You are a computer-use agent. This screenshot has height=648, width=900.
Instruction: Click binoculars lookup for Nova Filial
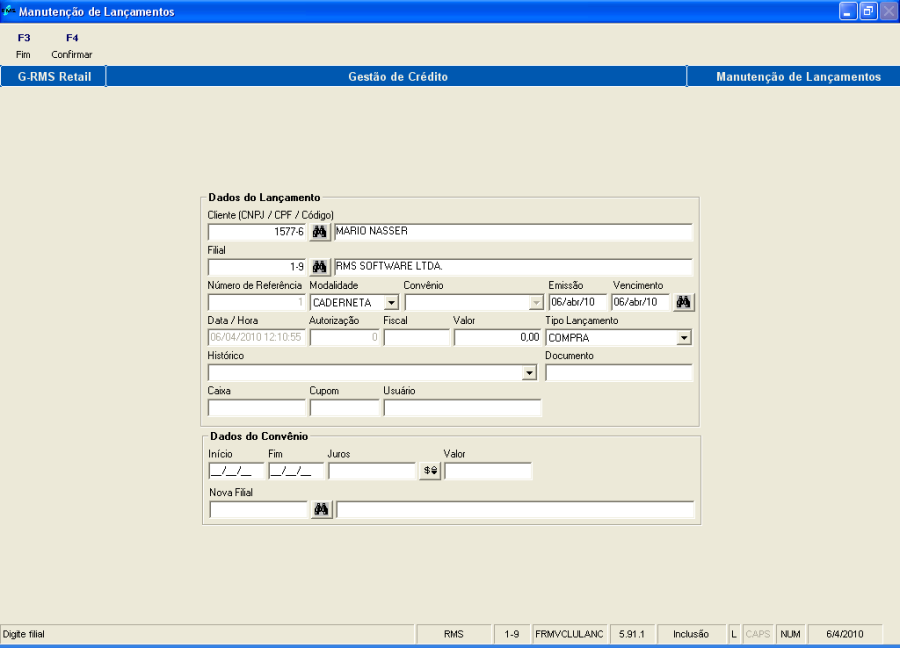coord(321,509)
